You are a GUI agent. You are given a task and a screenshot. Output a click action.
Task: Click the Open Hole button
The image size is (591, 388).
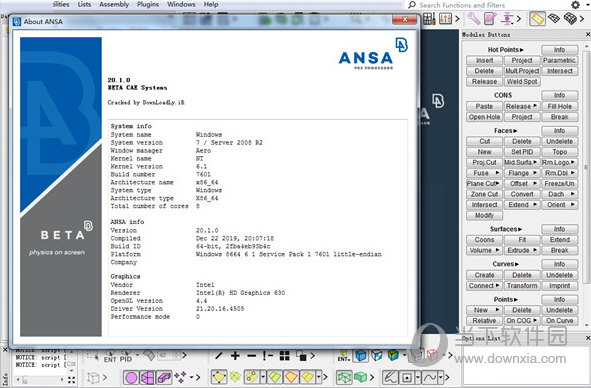484,117
